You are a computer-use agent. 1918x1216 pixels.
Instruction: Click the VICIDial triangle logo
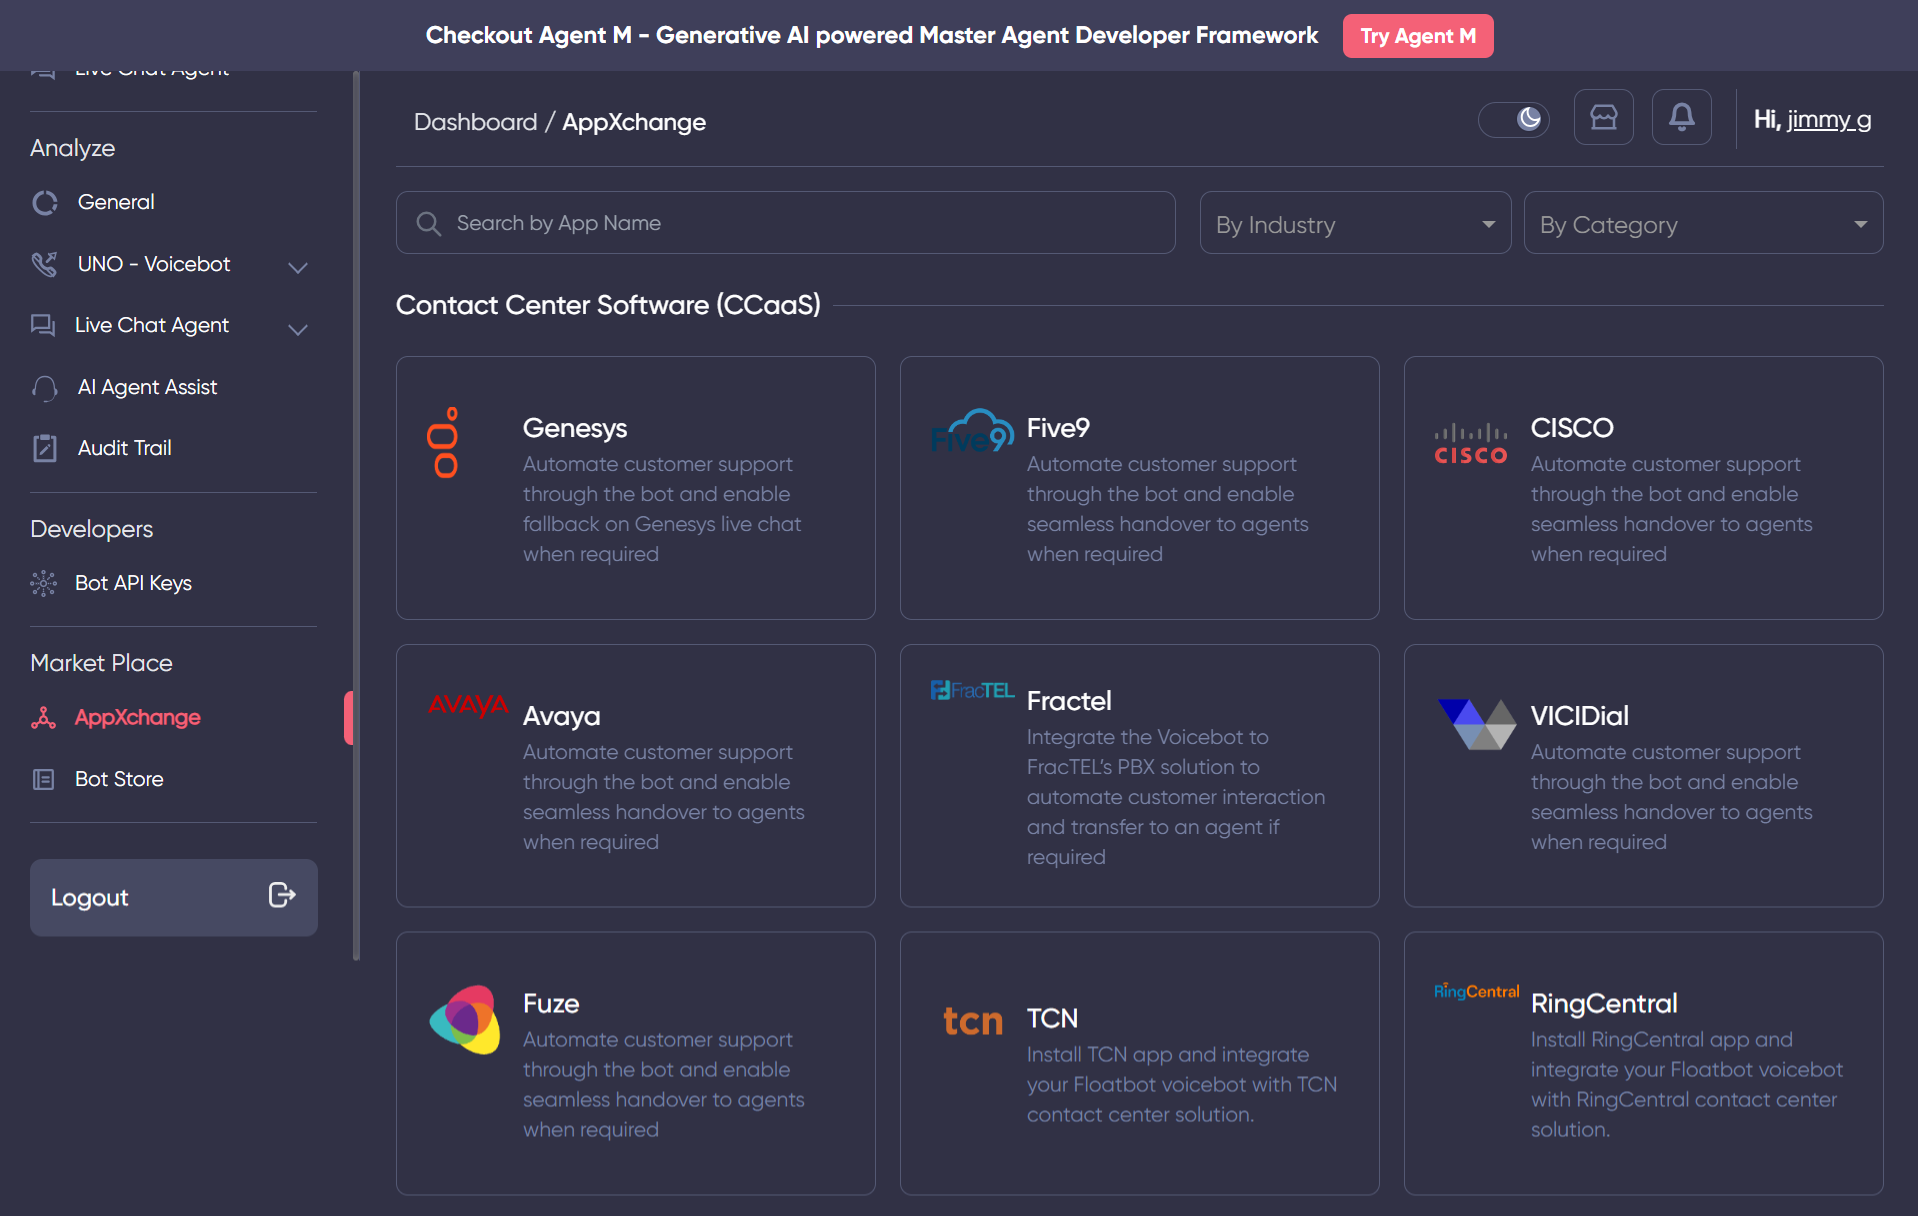1477,724
